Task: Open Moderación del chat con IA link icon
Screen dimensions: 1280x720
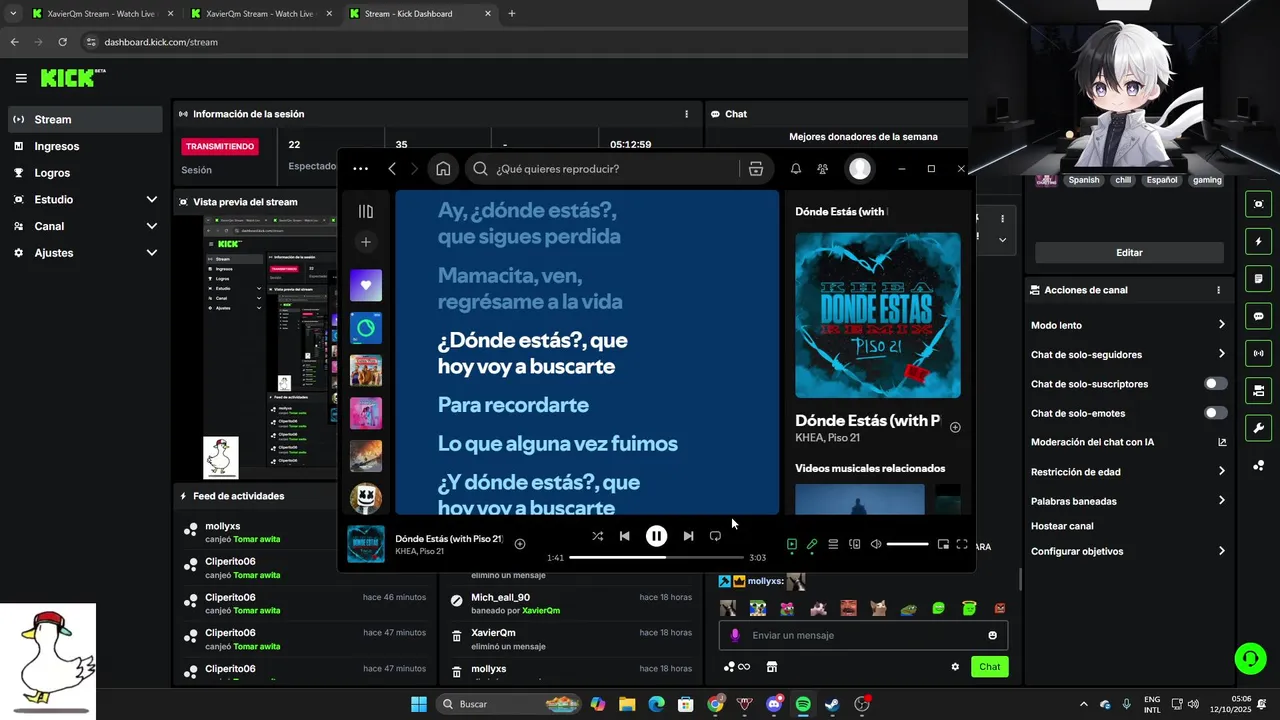Action: 1222,442
